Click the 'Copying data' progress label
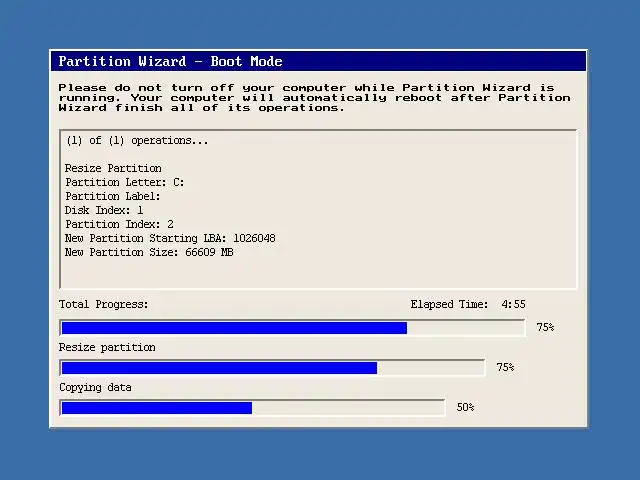Image resolution: width=640 pixels, height=480 pixels. 95,387
